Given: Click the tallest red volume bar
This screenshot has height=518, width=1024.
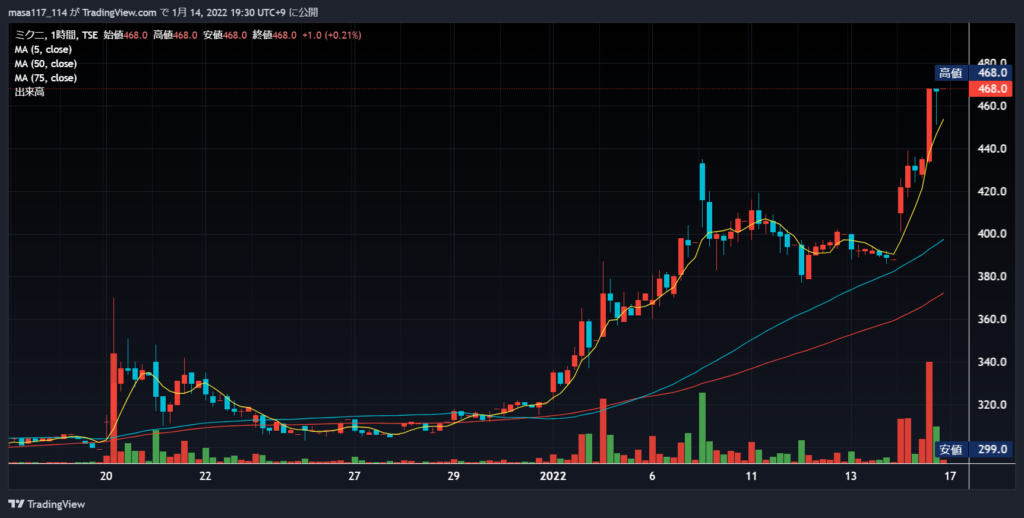Looking at the screenshot, I should tap(929, 412).
